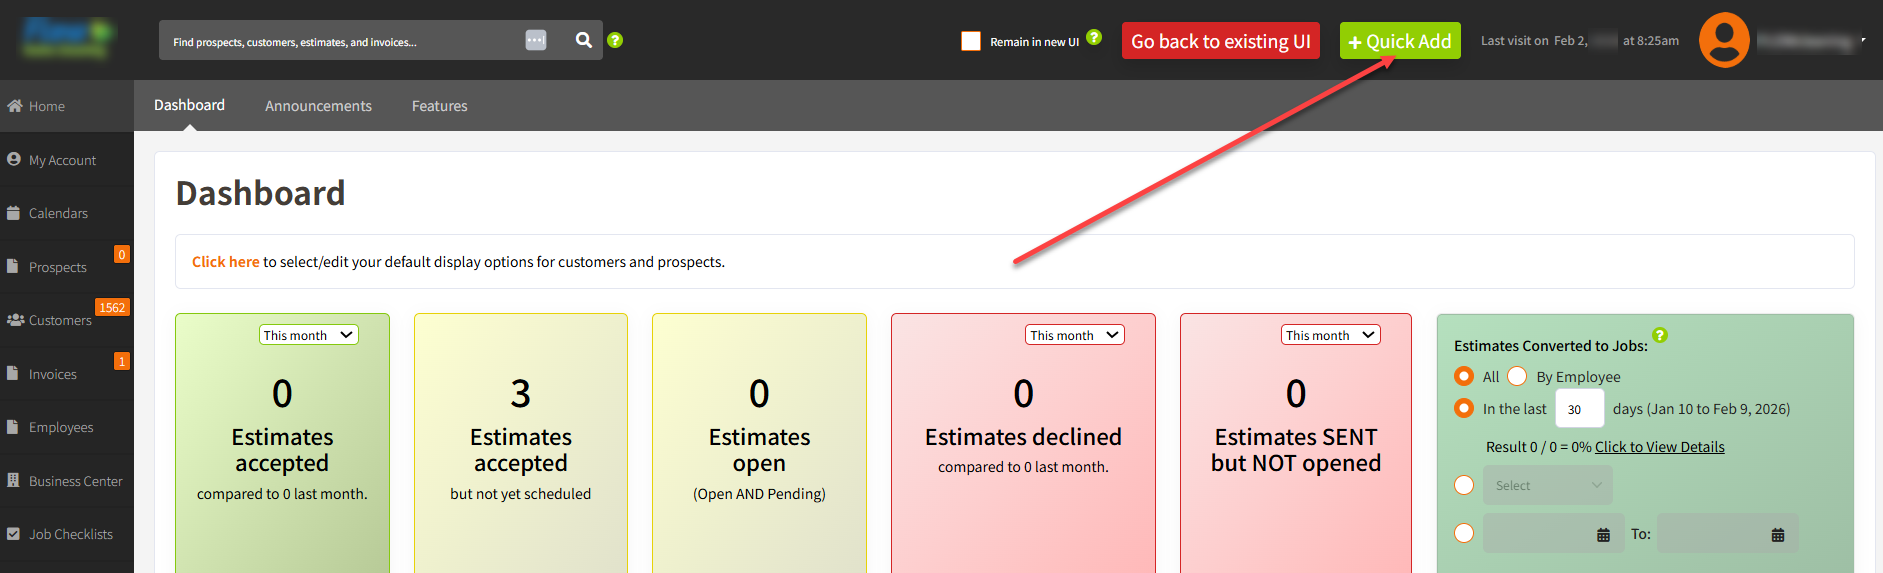The height and width of the screenshot is (573, 1883).
Task: Click the Estimates open card
Action: click(759, 443)
